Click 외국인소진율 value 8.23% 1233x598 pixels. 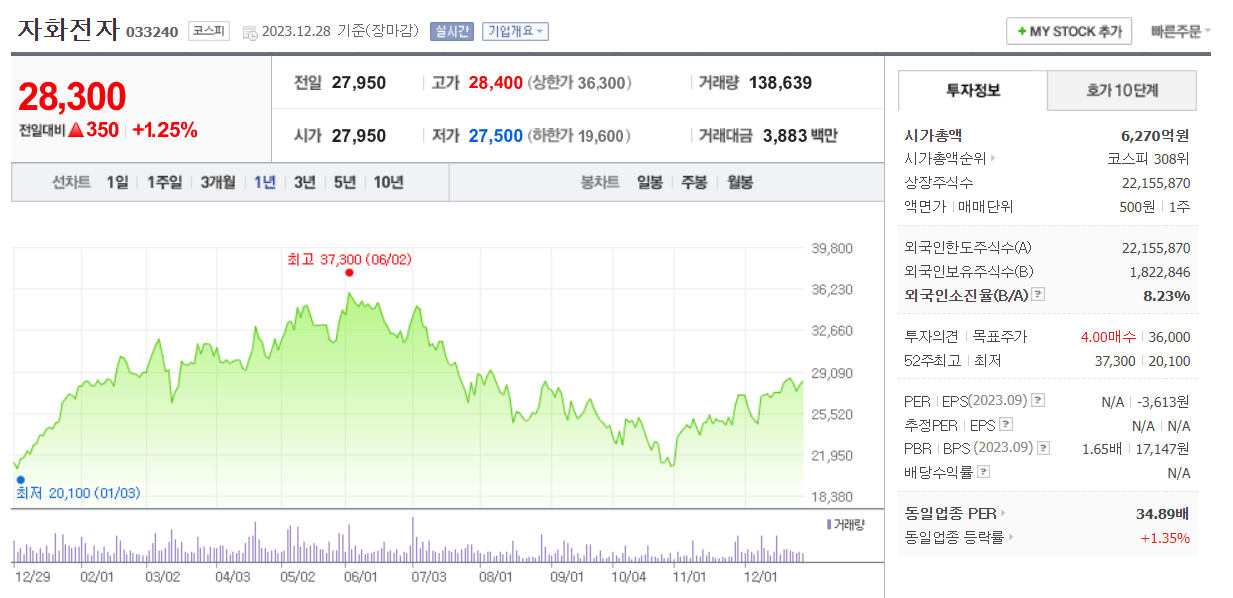1167,295
